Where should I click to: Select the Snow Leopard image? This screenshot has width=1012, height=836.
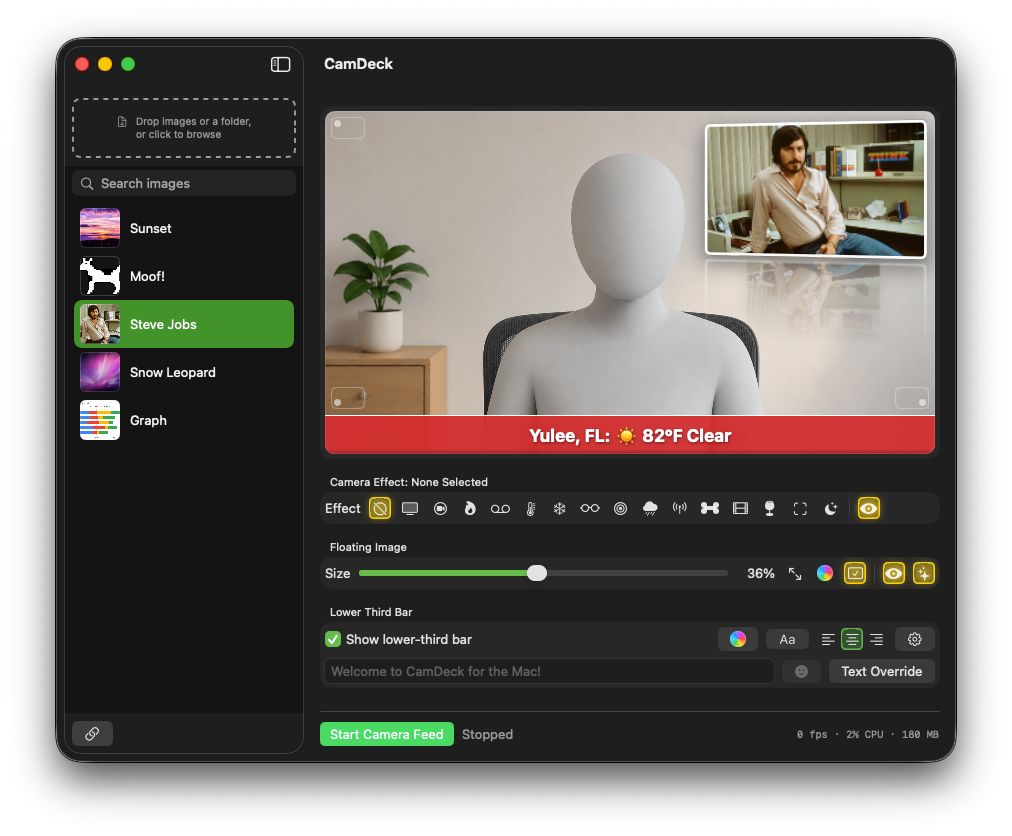(x=184, y=372)
